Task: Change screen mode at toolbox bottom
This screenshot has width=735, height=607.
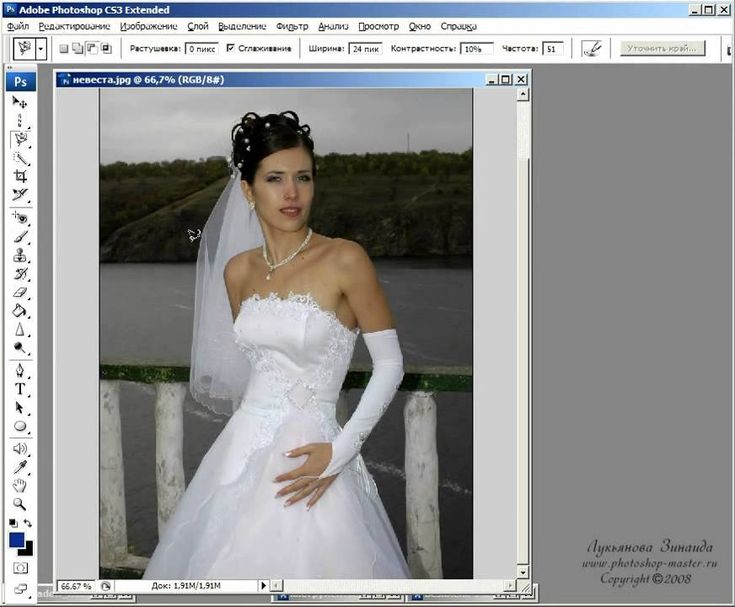Action: coord(20,589)
